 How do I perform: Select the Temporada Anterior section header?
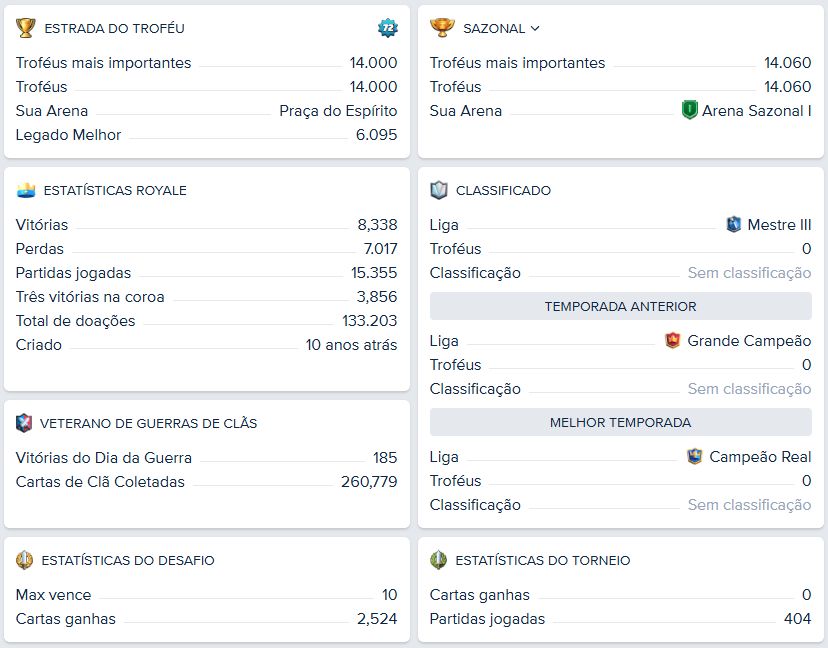(620, 306)
